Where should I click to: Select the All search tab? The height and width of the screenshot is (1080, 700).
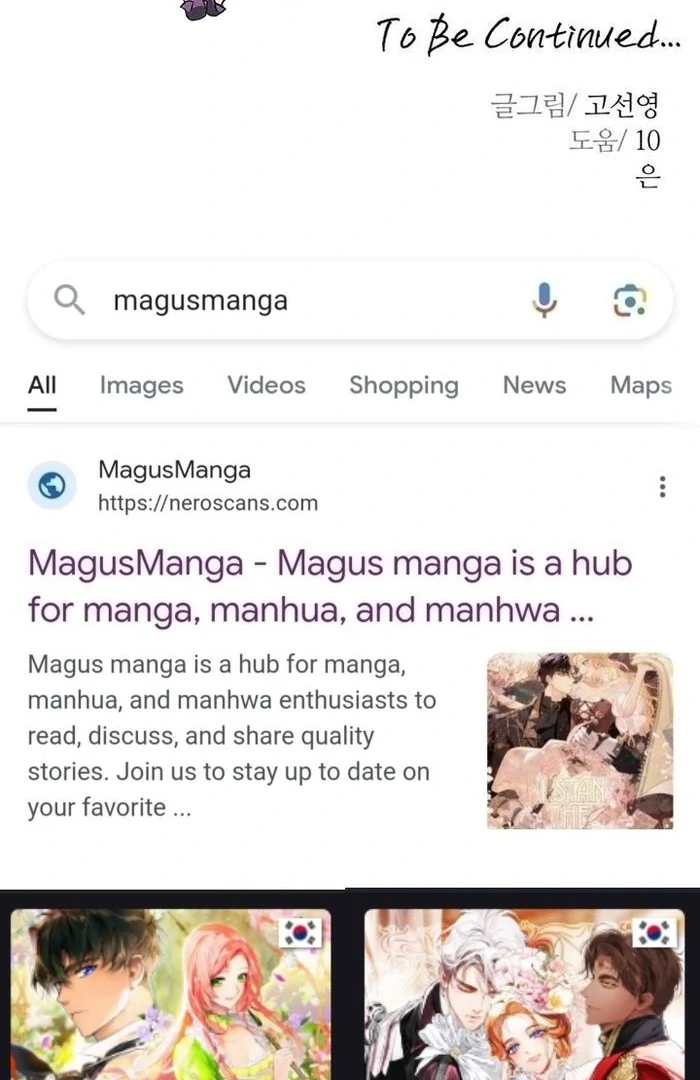(42, 385)
